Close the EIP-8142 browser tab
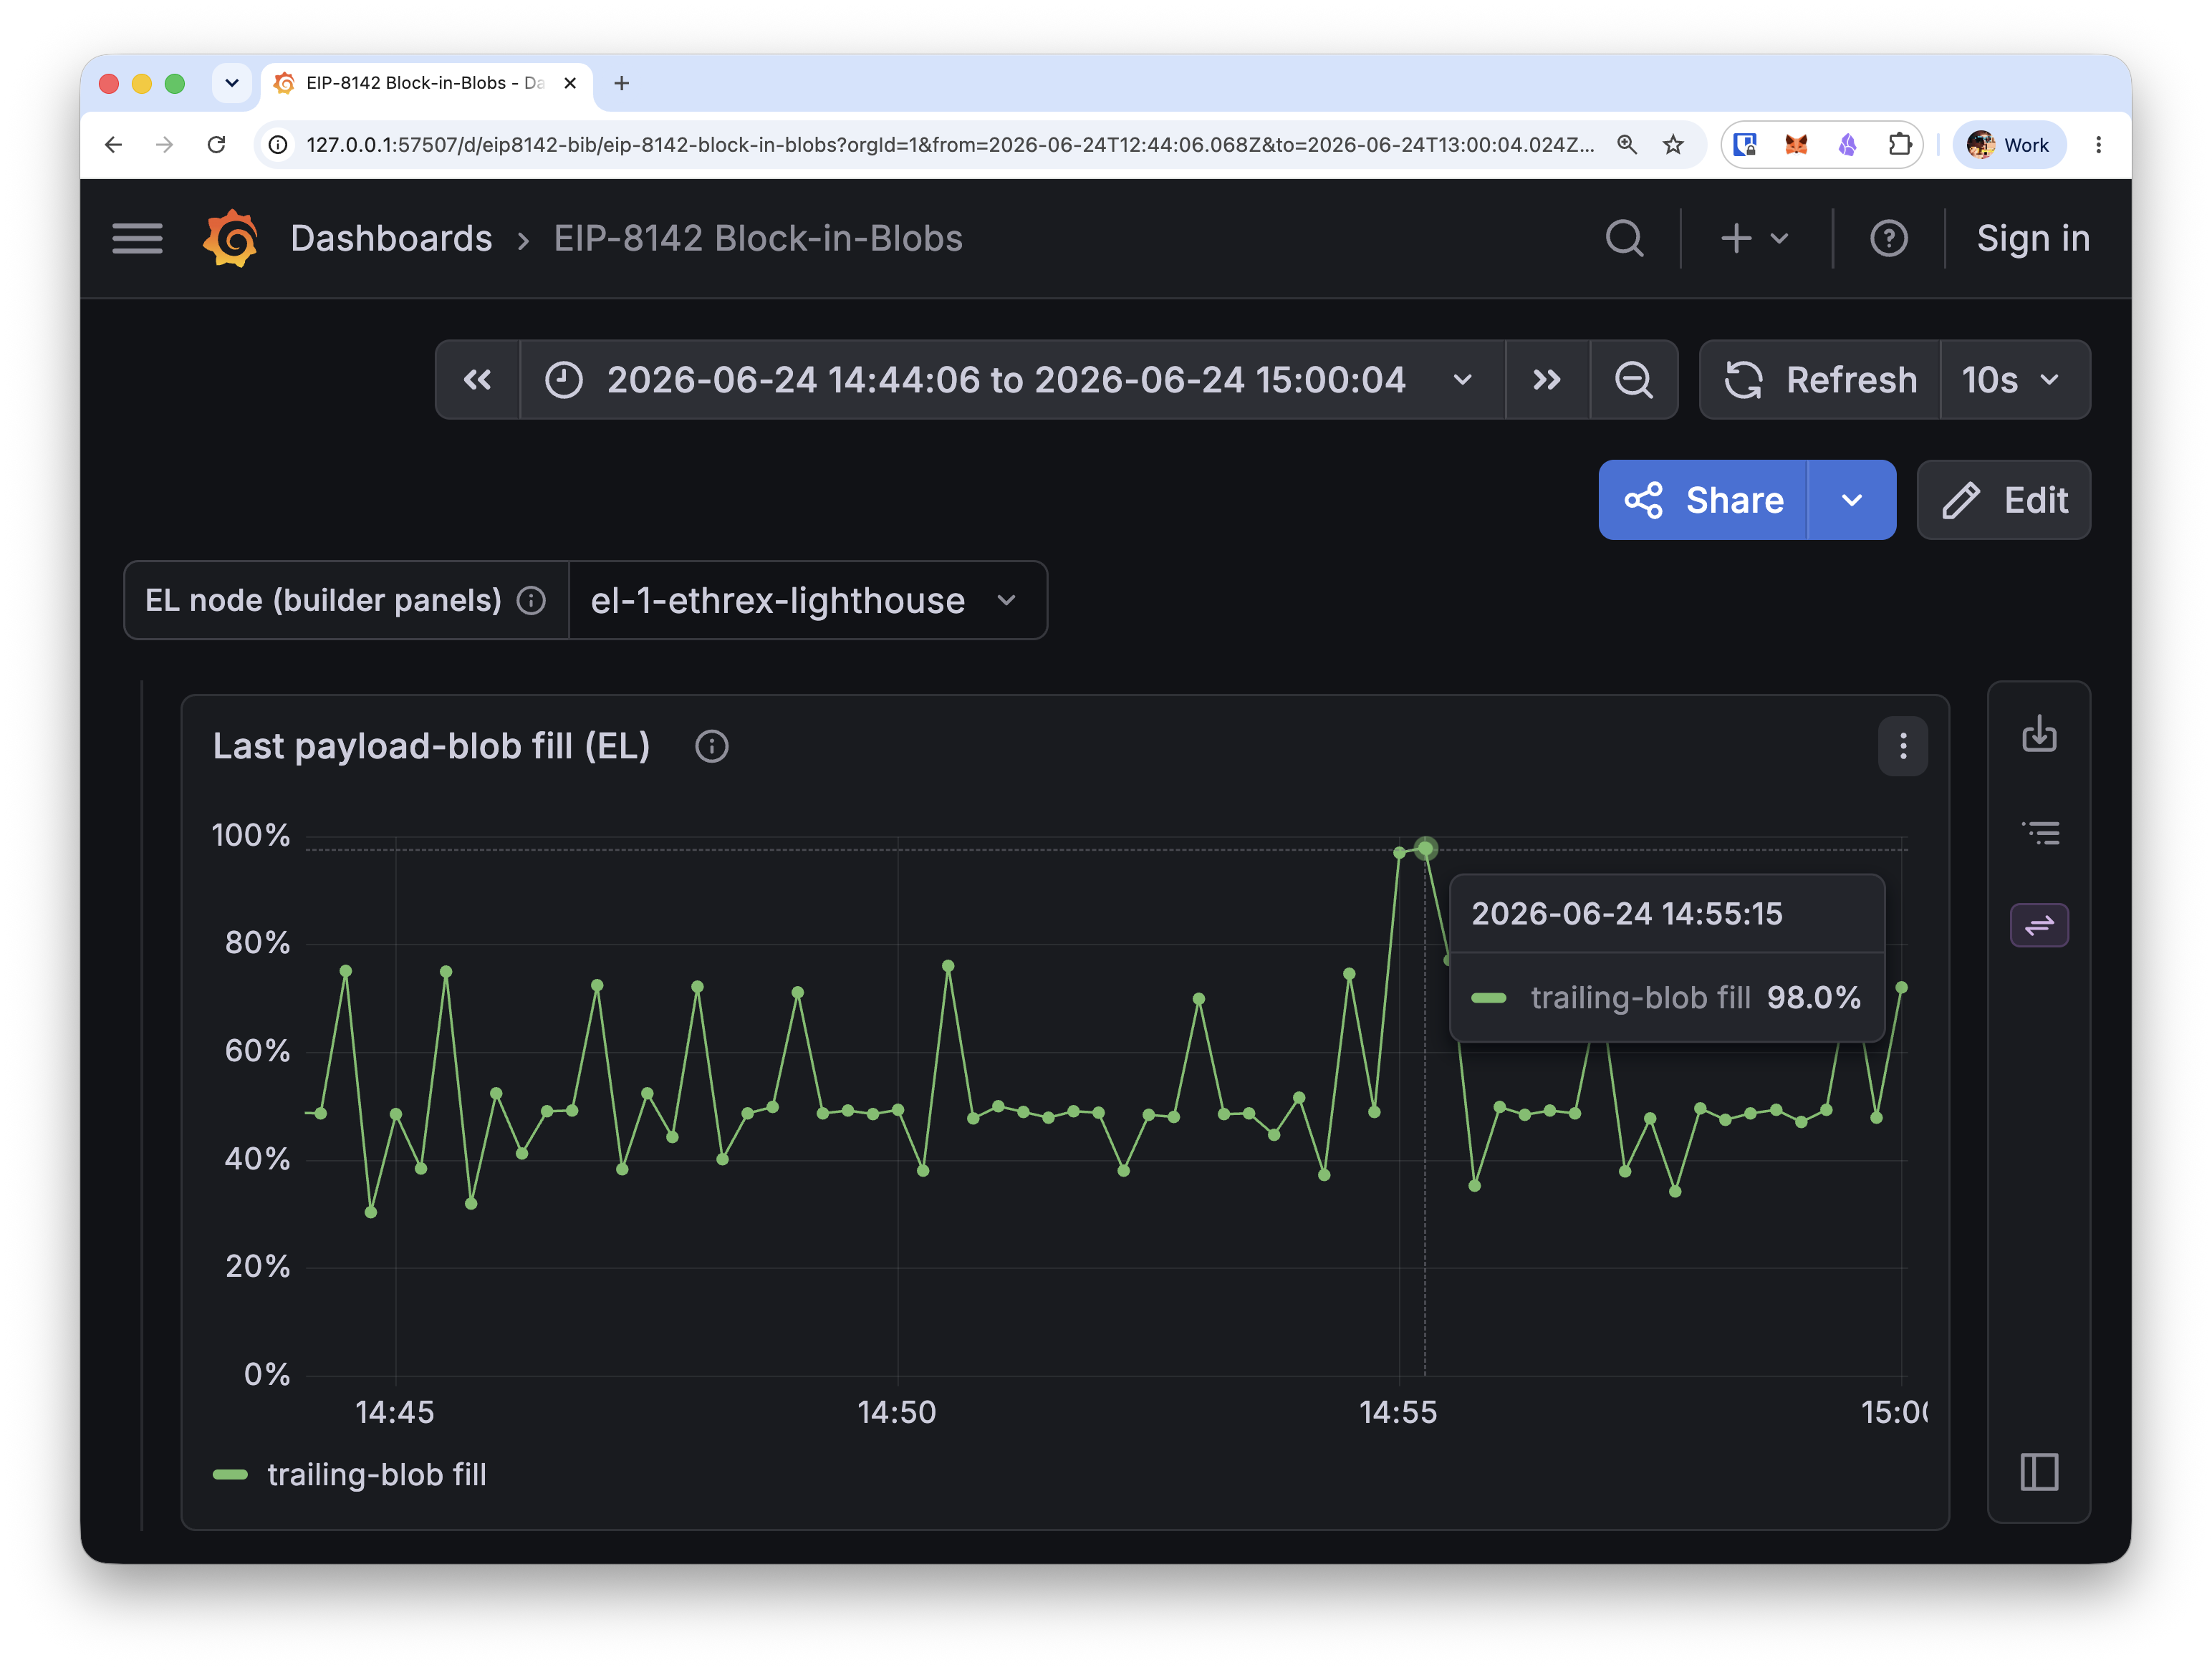This screenshot has width=2212, height=1670. coord(570,83)
